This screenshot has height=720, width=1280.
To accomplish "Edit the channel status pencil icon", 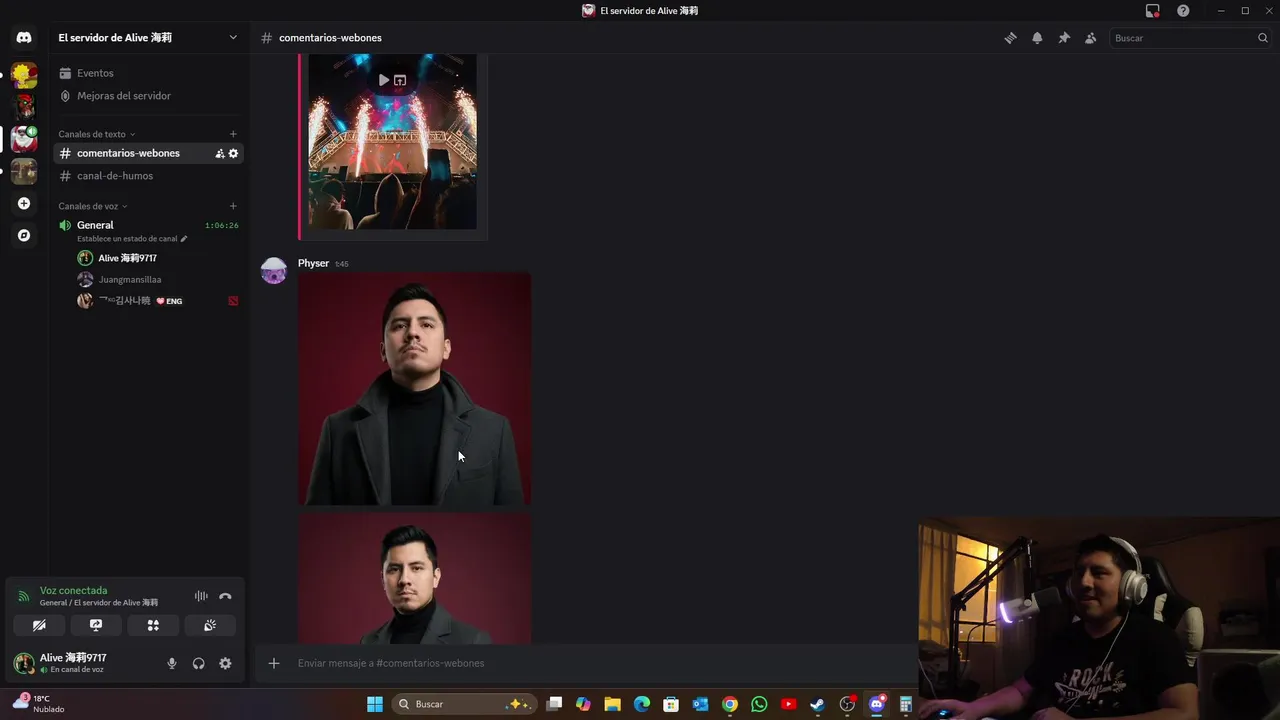I will 183,239.
